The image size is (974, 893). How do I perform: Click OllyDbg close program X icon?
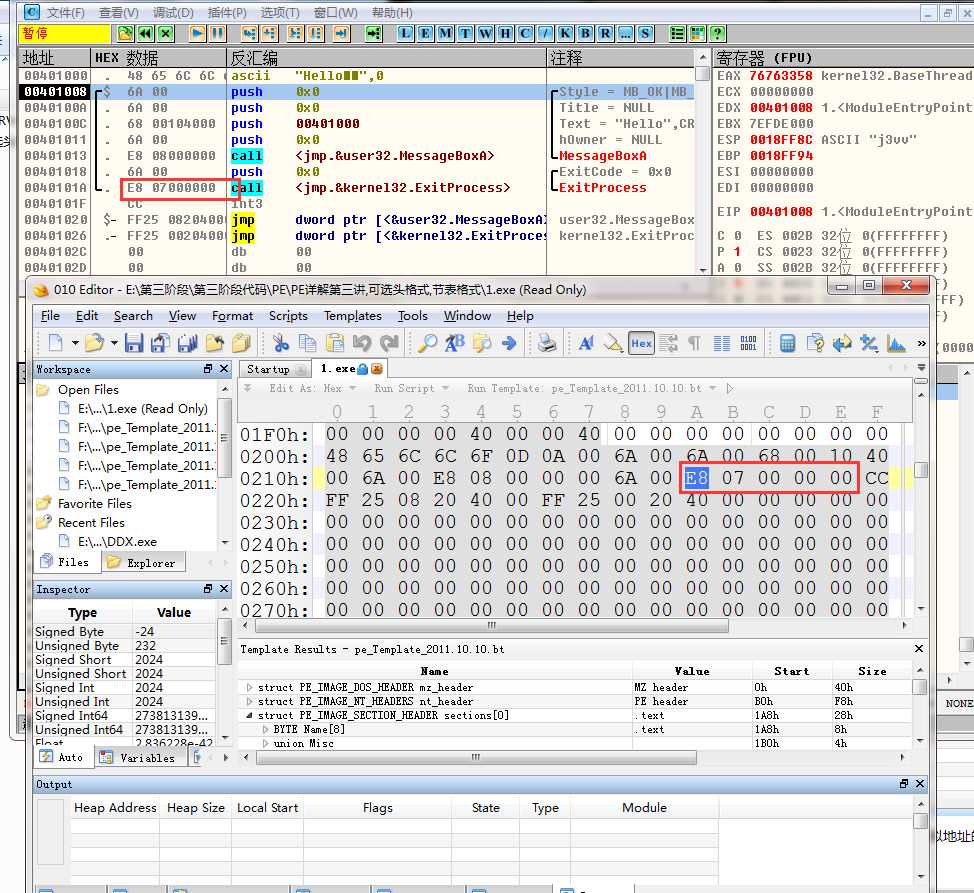coord(166,34)
